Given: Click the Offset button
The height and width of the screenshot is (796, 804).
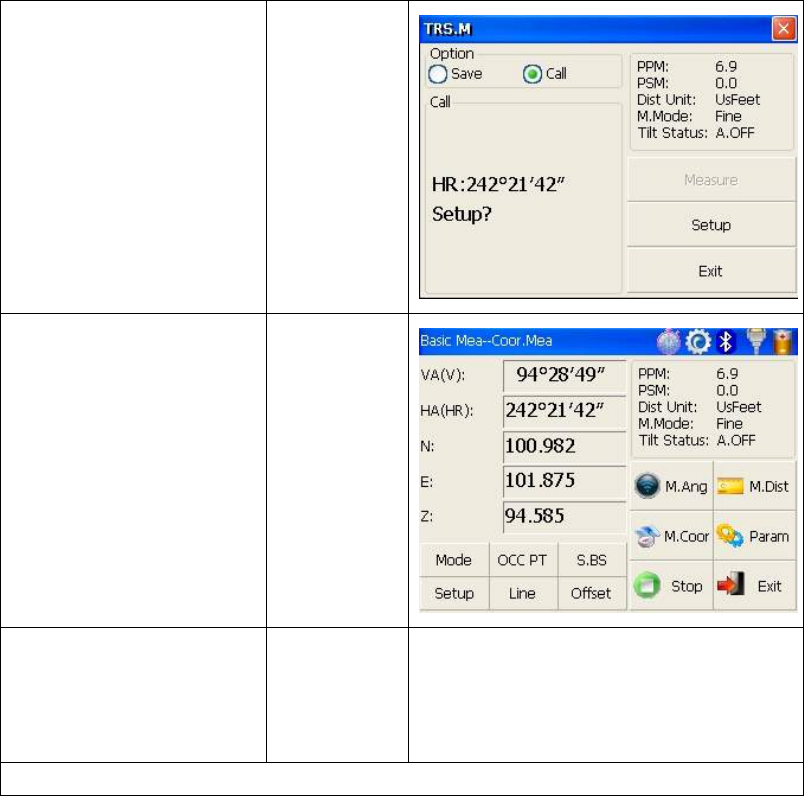Looking at the screenshot, I should click(592, 593).
